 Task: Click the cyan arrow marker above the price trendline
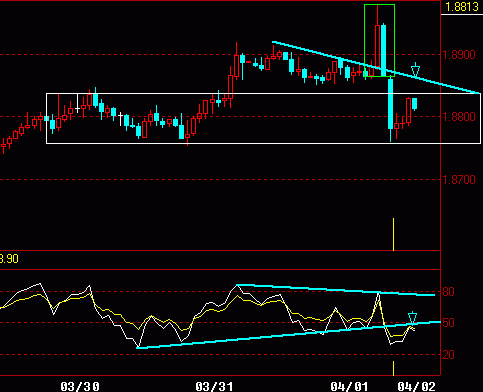(415, 70)
